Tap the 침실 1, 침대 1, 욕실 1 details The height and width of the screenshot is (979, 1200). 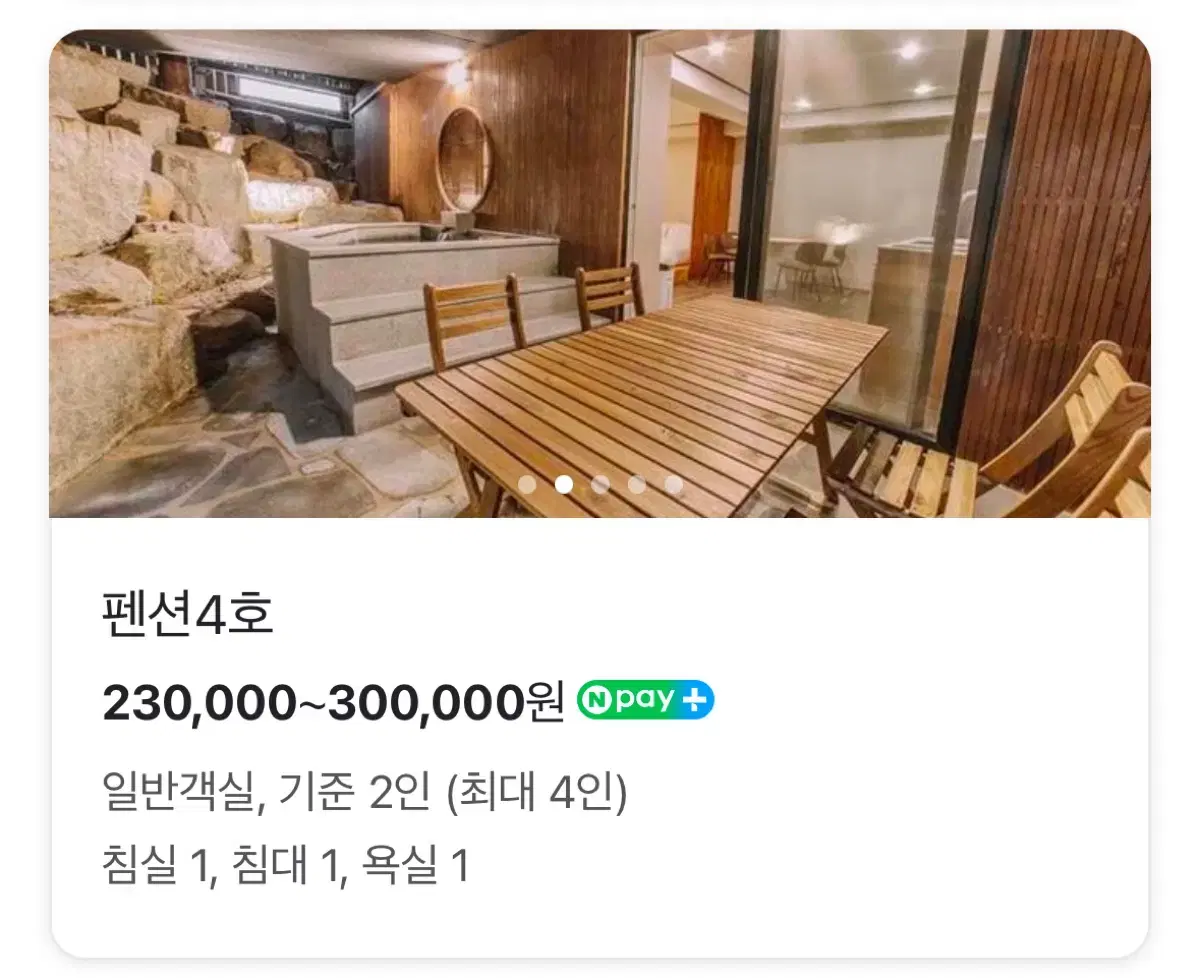pyautogui.click(x=286, y=865)
